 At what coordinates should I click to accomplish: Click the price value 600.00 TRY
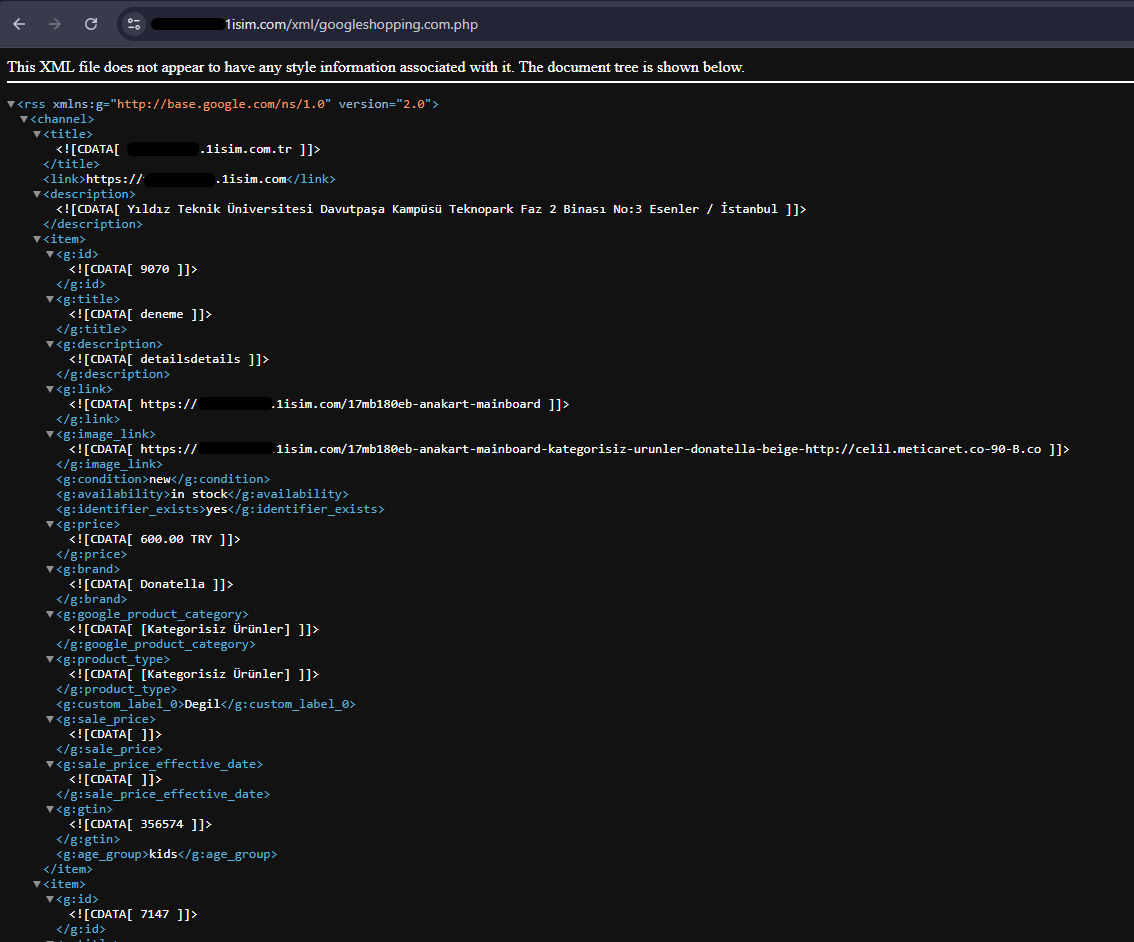click(x=176, y=539)
